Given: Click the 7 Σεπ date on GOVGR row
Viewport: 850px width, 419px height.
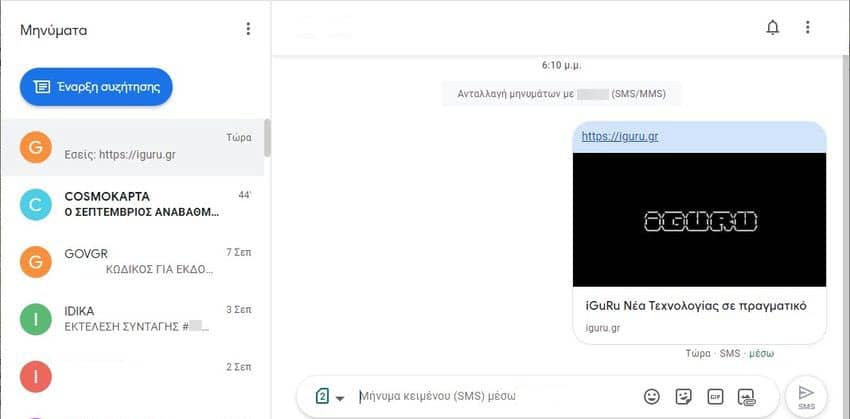Looking at the screenshot, I should click(239, 253).
